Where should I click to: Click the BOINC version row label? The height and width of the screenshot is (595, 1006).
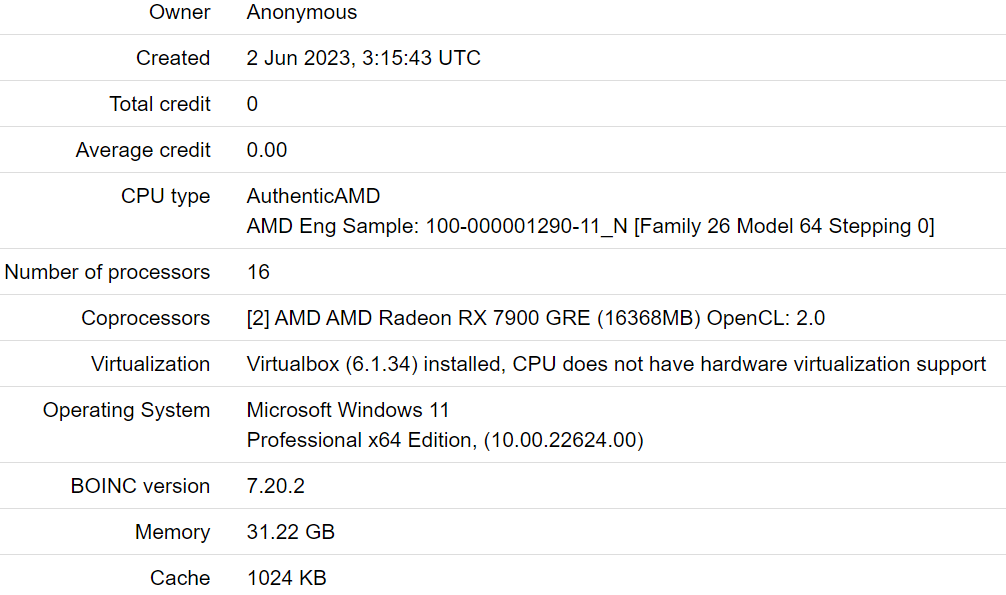click(x=141, y=486)
